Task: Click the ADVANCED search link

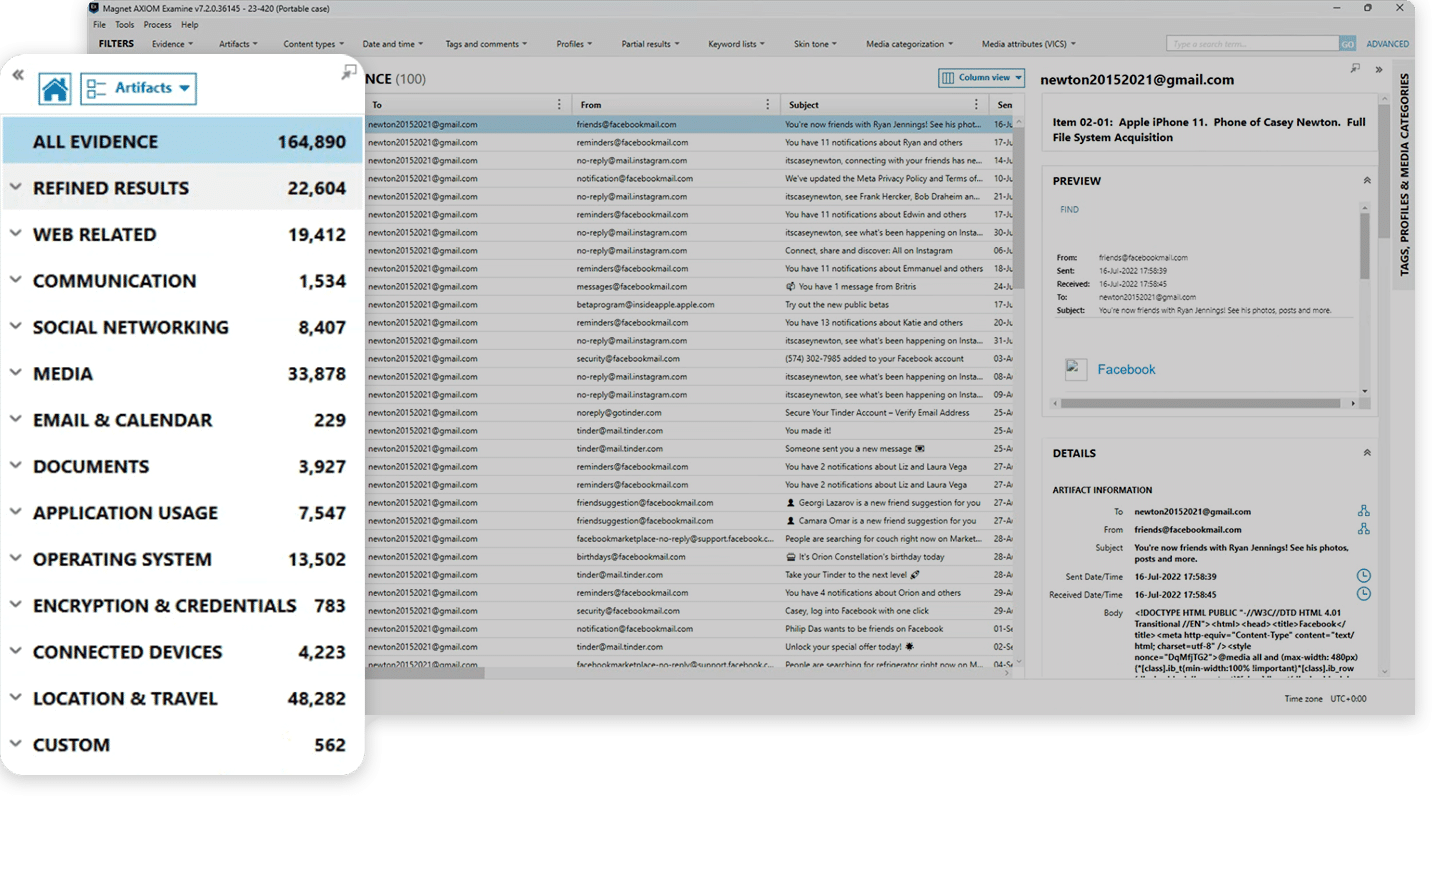Action: point(1387,44)
